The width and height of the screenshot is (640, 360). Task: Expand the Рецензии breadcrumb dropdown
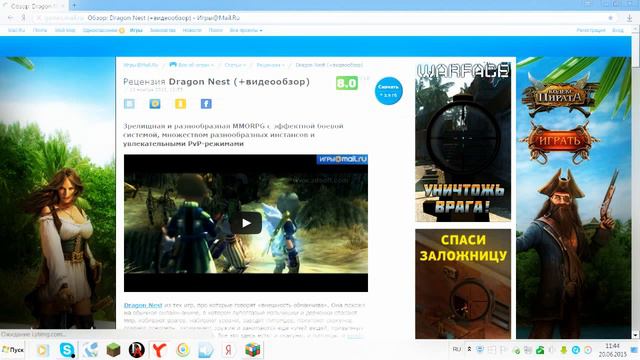pyautogui.click(x=270, y=65)
